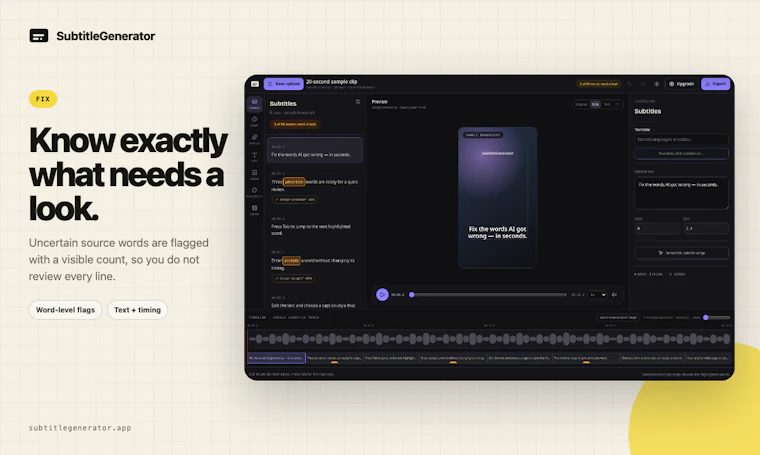Click the subtitle text area in inspector
The height and width of the screenshot is (455, 760).
pos(681,193)
